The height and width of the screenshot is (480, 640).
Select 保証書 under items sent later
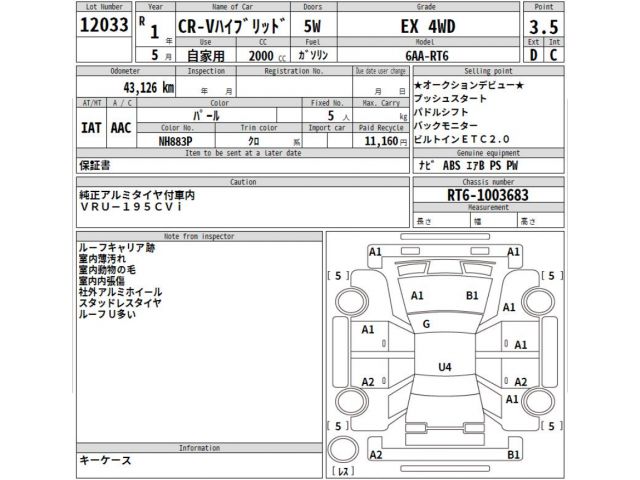(x=94, y=165)
